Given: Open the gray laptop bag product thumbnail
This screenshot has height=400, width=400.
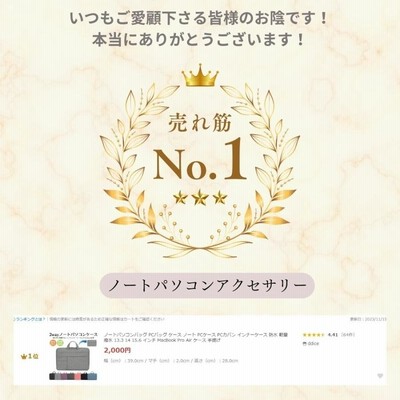Looking at the screenshot, I should [73, 356].
